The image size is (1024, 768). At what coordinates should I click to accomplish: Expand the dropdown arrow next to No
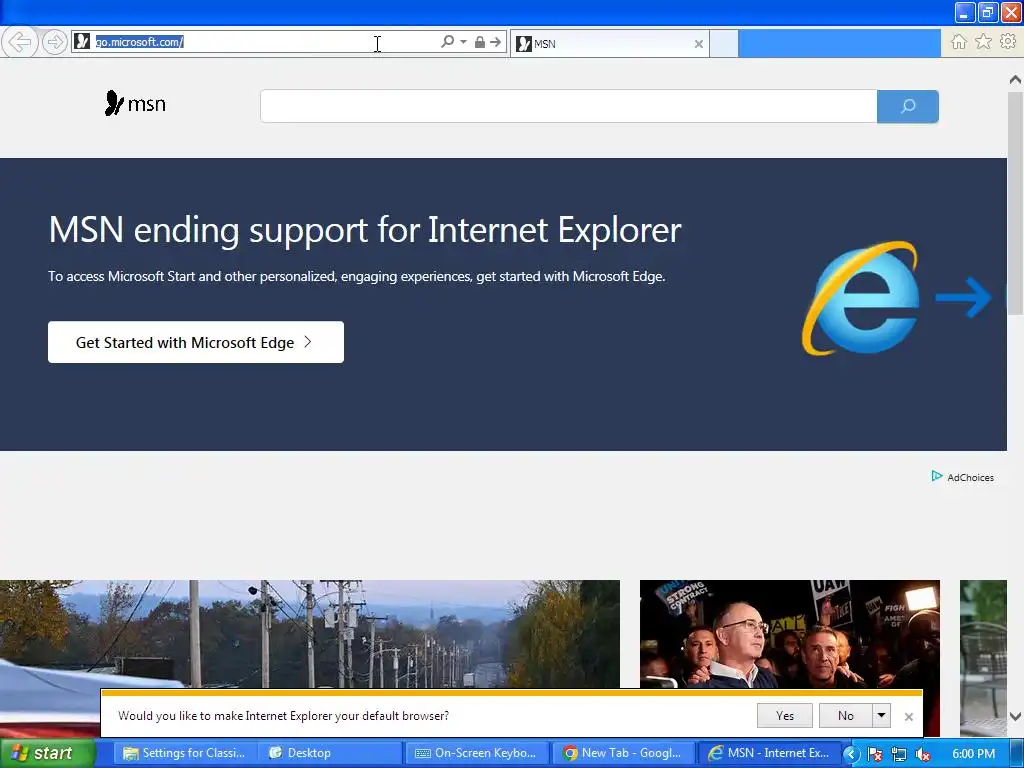click(882, 716)
